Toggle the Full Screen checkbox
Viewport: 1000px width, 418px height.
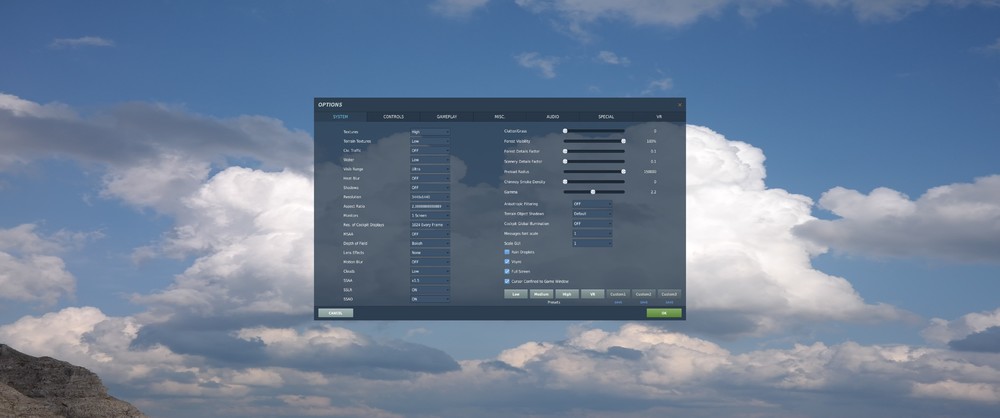point(507,271)
